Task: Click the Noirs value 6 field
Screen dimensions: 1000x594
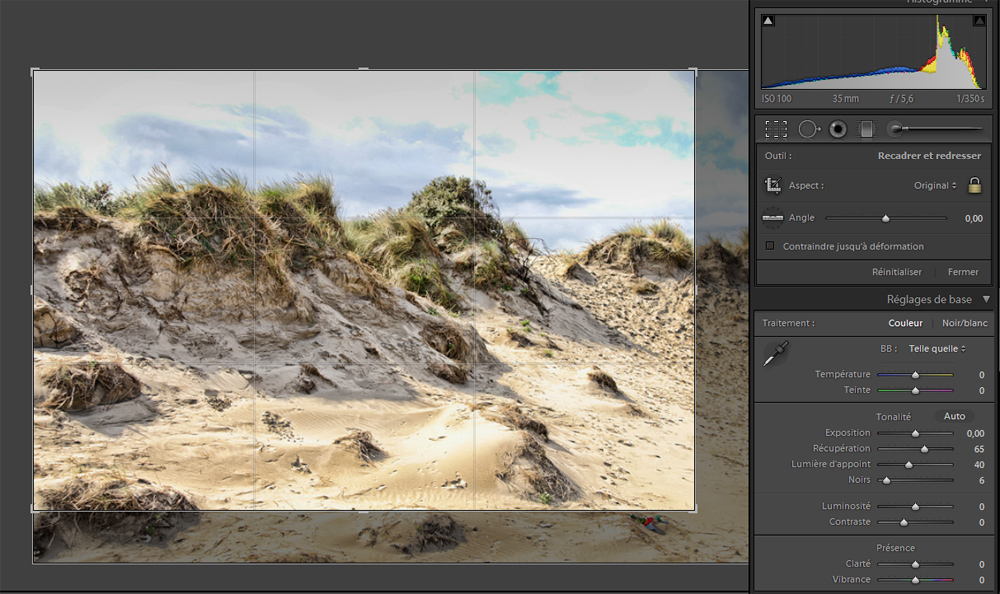Action: tap(982, 480)
